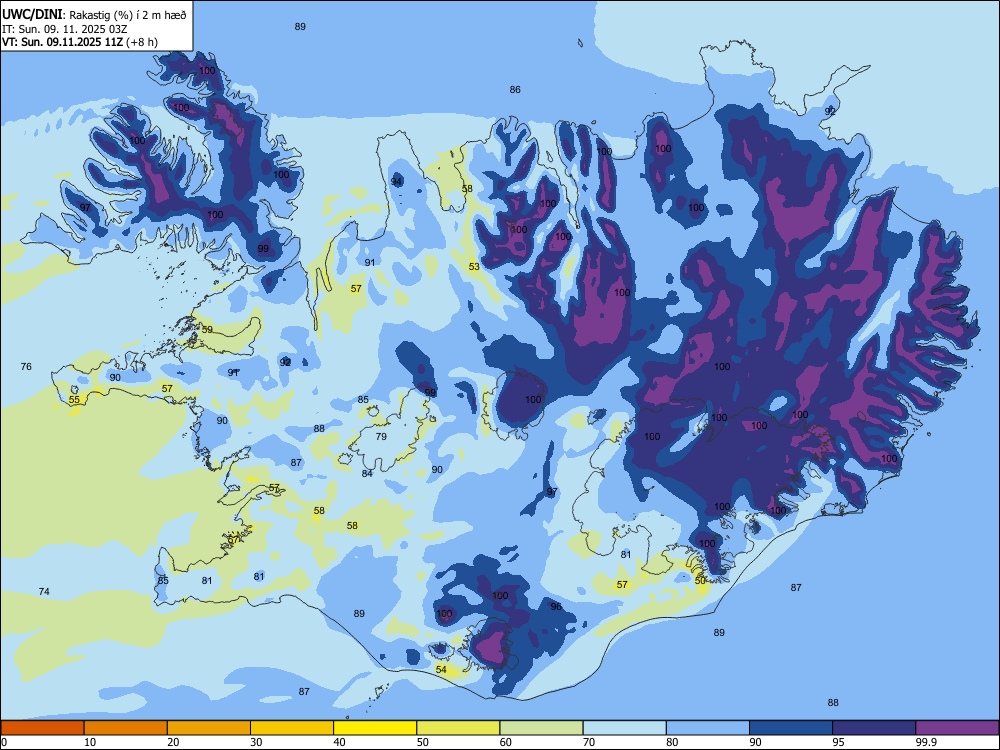Select the orange 10–20 legend color block

click(126, 728)
